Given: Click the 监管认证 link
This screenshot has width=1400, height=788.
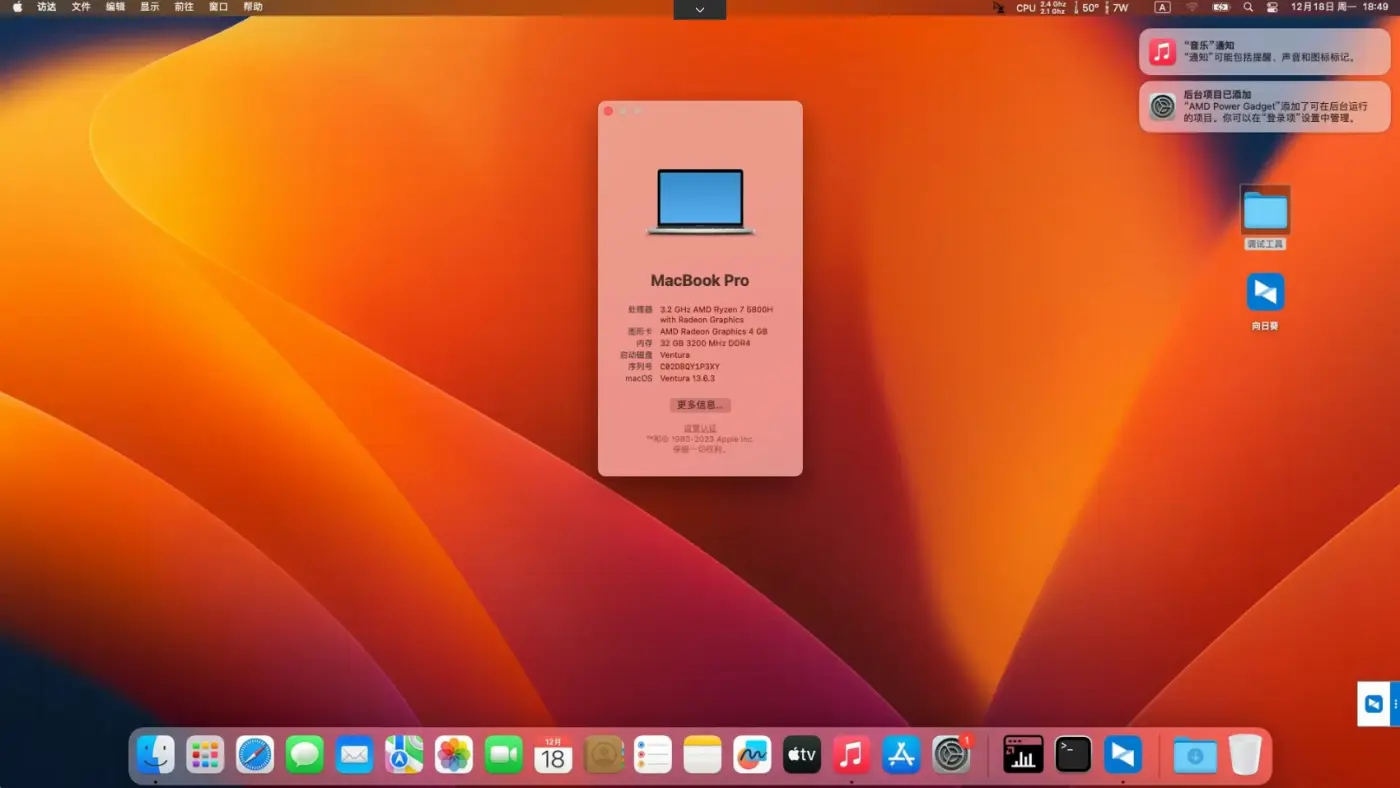Looking at the screenshot, I should [699, 427].
